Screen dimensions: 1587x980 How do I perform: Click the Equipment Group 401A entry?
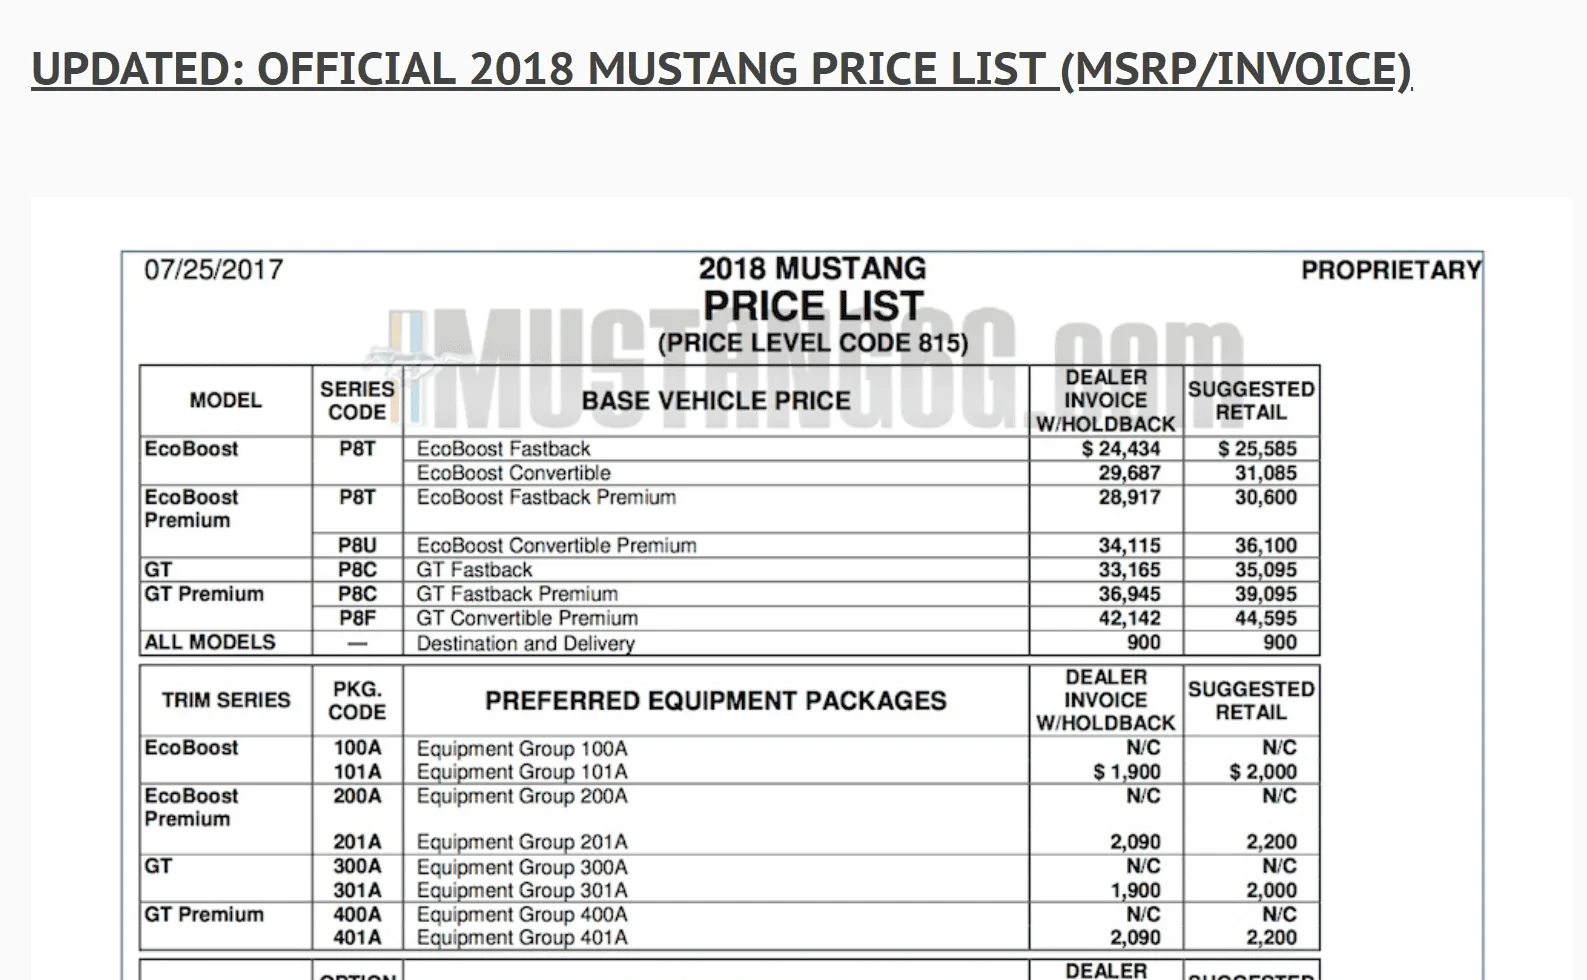click(x=522, y=938)
